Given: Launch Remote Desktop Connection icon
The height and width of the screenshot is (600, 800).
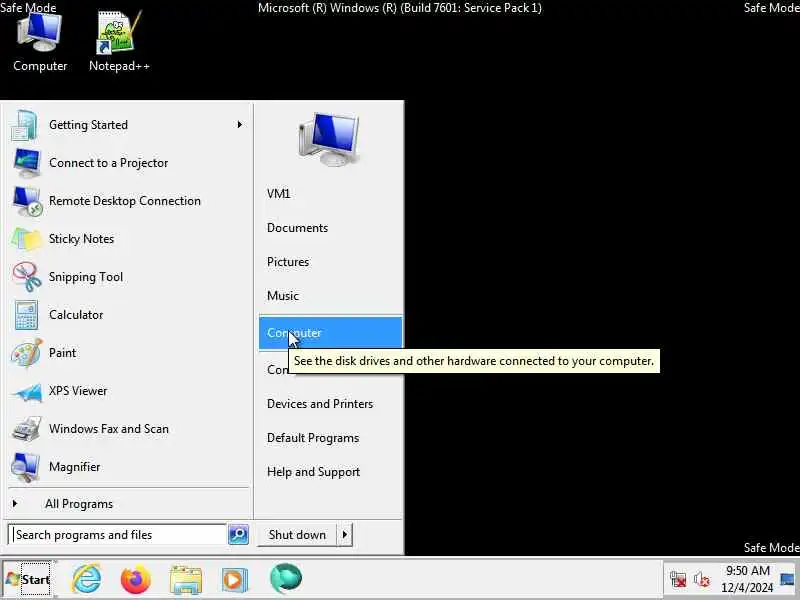Looking at the screenshot, I should pyautogui.click(x=27, y=201).
